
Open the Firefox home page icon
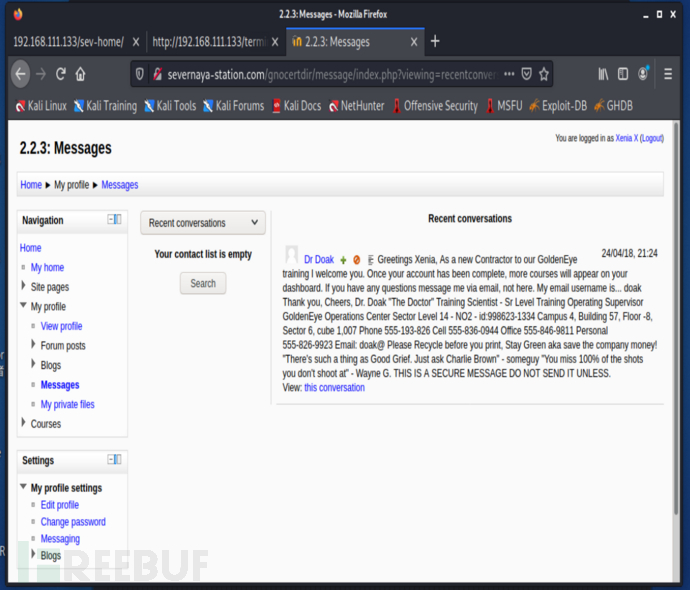81,74
